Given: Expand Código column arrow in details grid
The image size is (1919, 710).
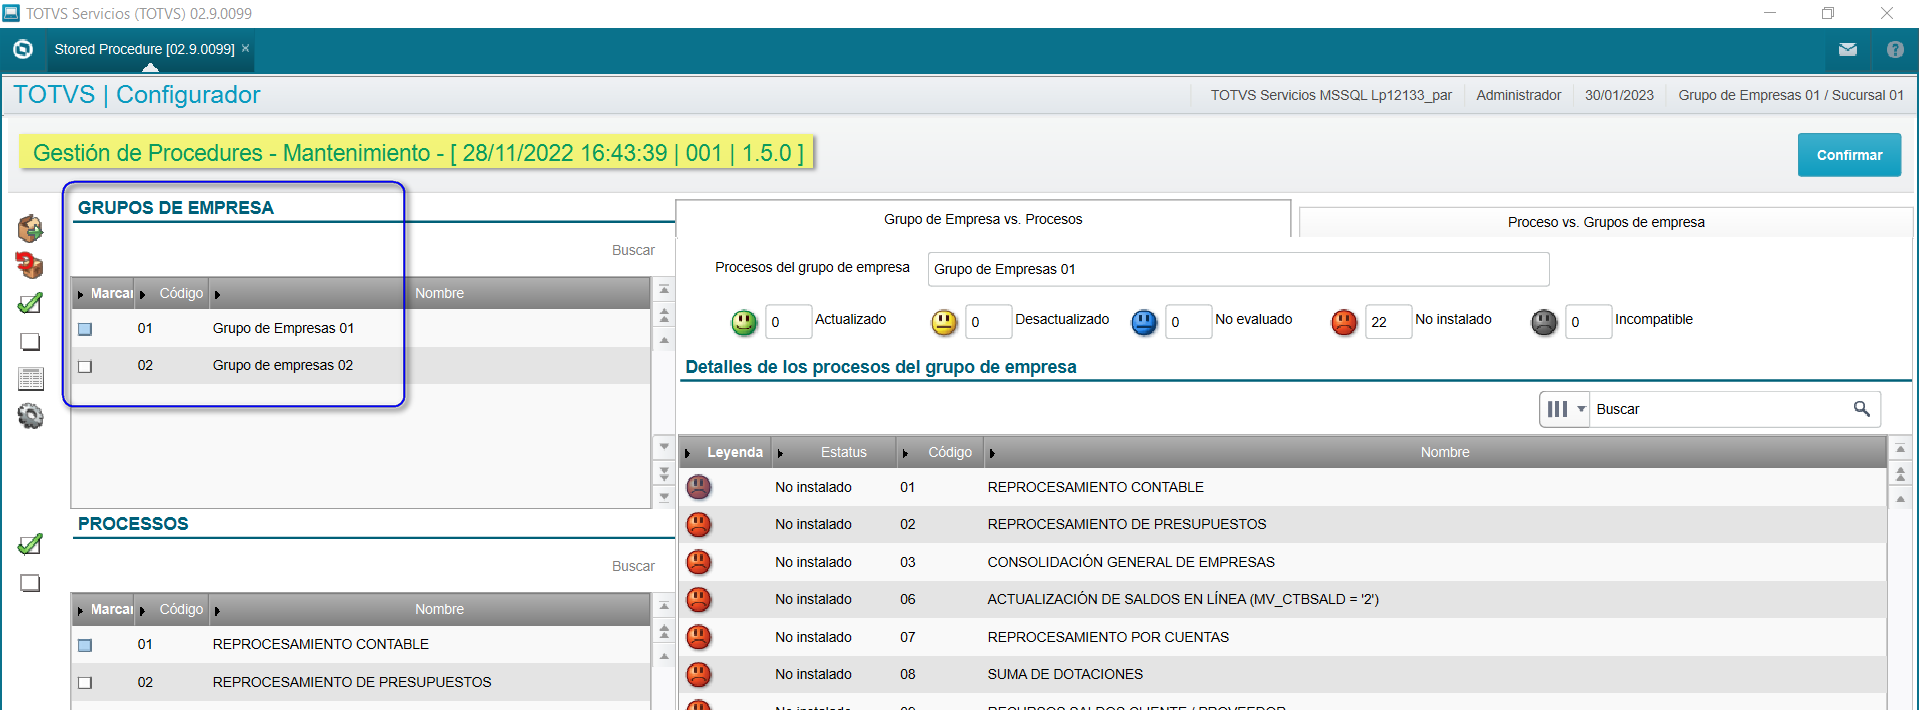Looking at the screenshot, I should (x=905, y=453).
